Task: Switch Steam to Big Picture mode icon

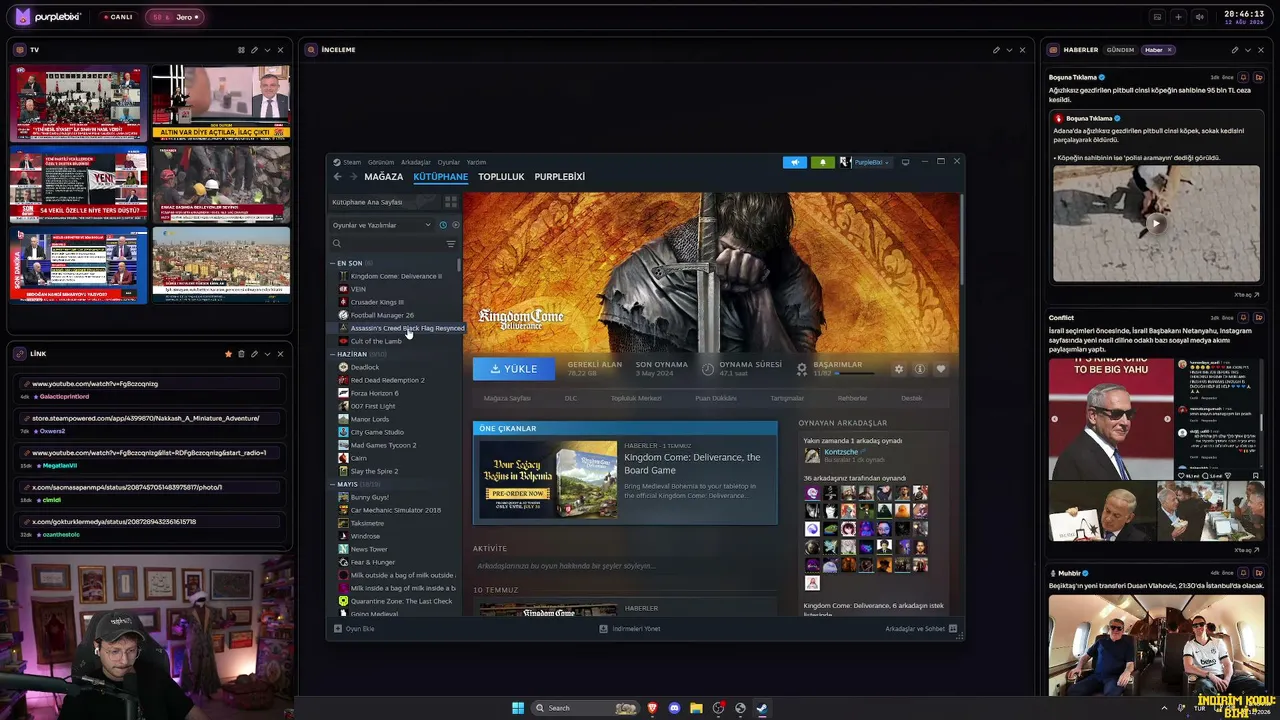Action: (905, 162)
